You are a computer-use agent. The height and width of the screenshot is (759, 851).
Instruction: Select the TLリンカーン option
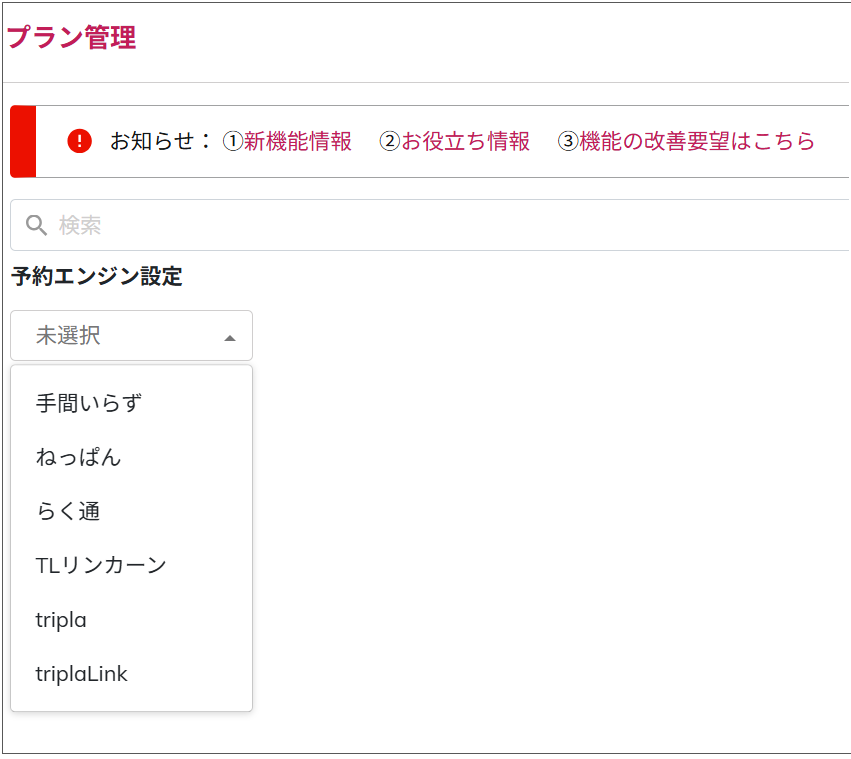pos(101,565)
